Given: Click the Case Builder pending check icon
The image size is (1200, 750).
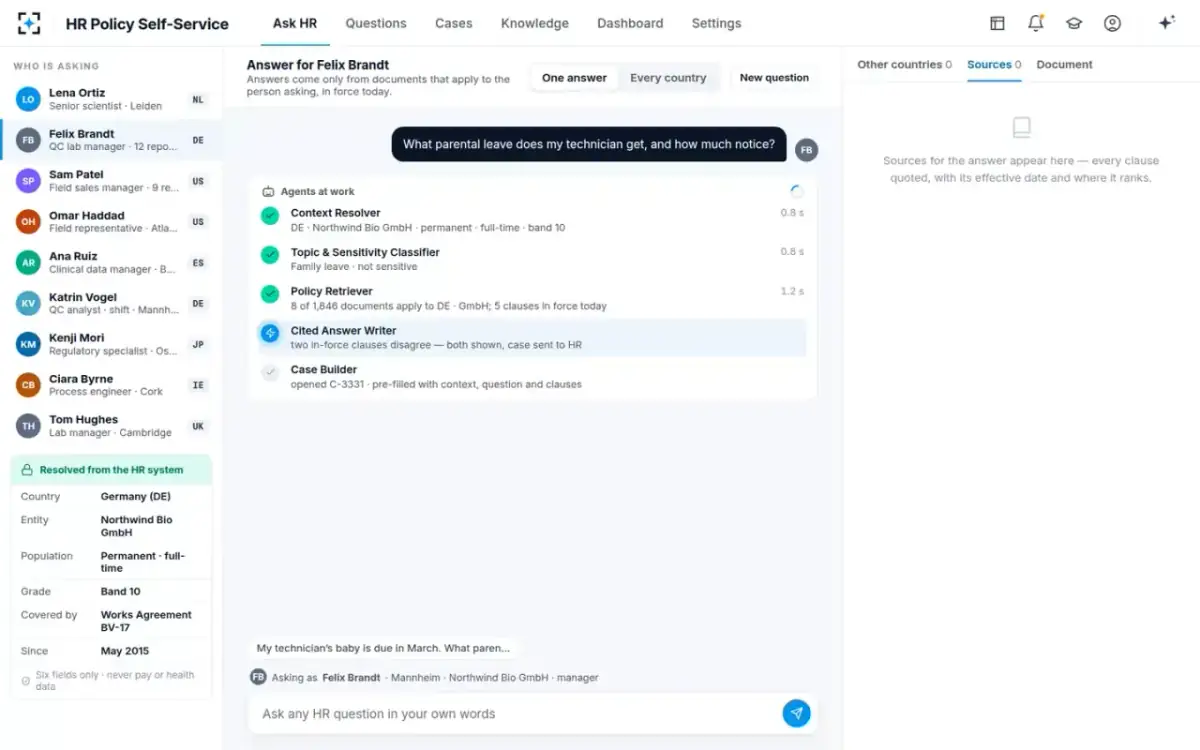Looking at the screenshot, I should point(270,372).
